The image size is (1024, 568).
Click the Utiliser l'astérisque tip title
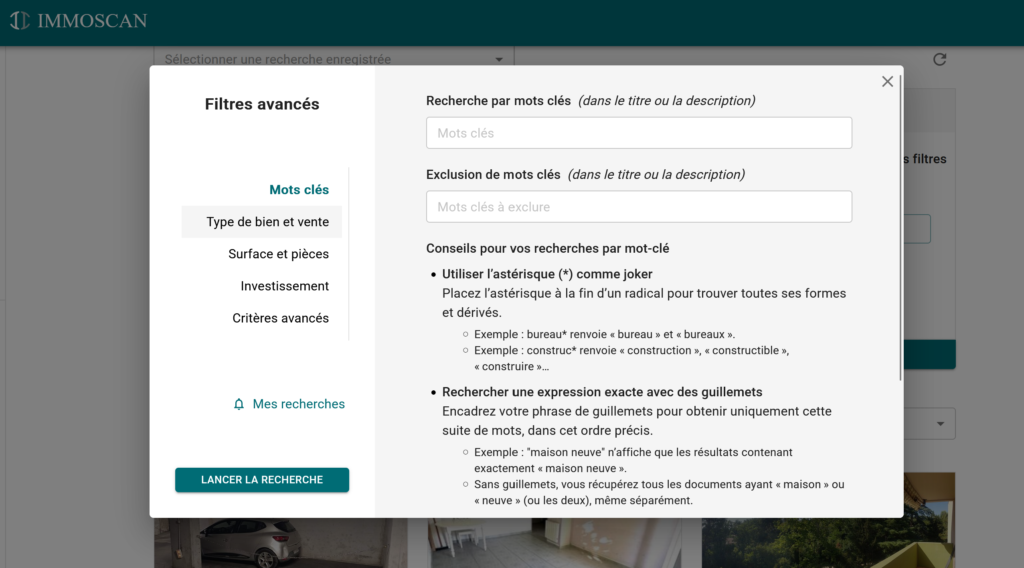[547, 274]
